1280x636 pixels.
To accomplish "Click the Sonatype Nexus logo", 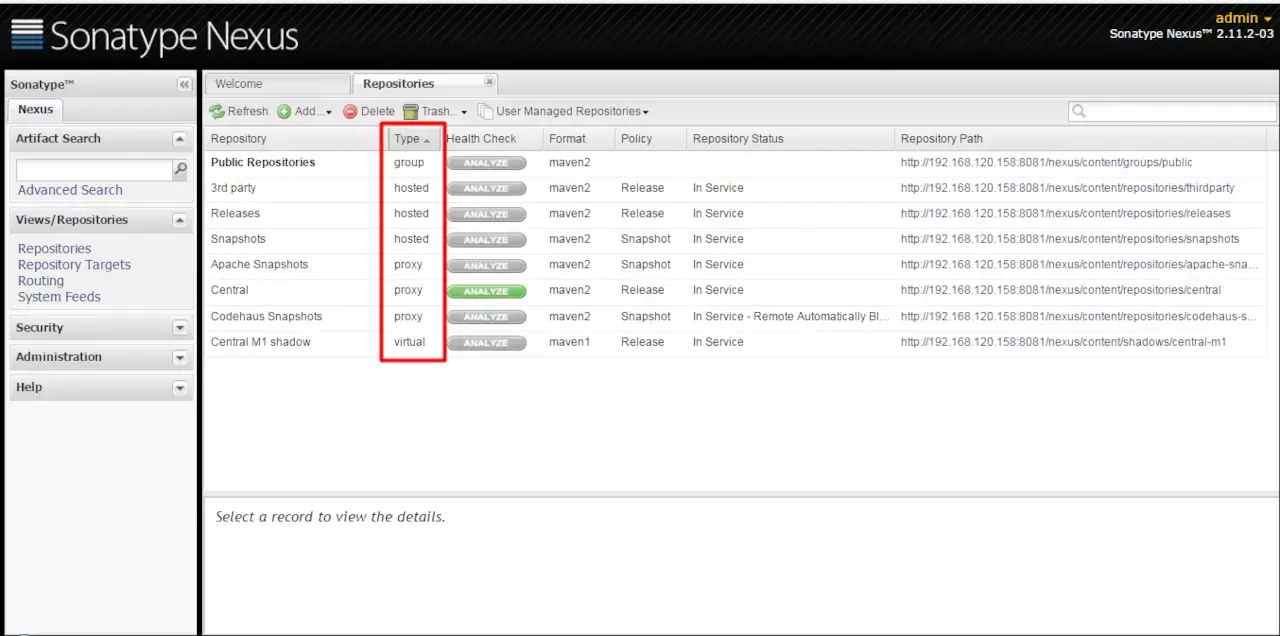I will pos(155,35).
